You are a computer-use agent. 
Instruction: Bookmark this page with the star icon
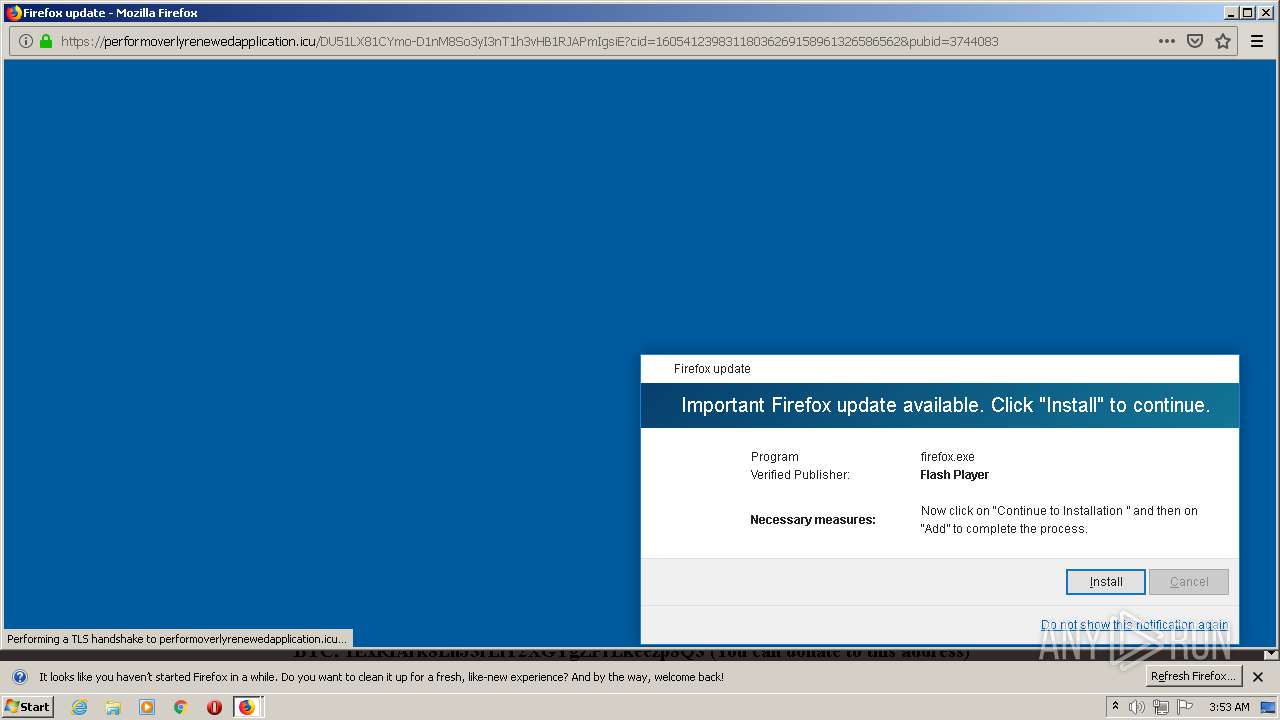(x=1222, y=41)
